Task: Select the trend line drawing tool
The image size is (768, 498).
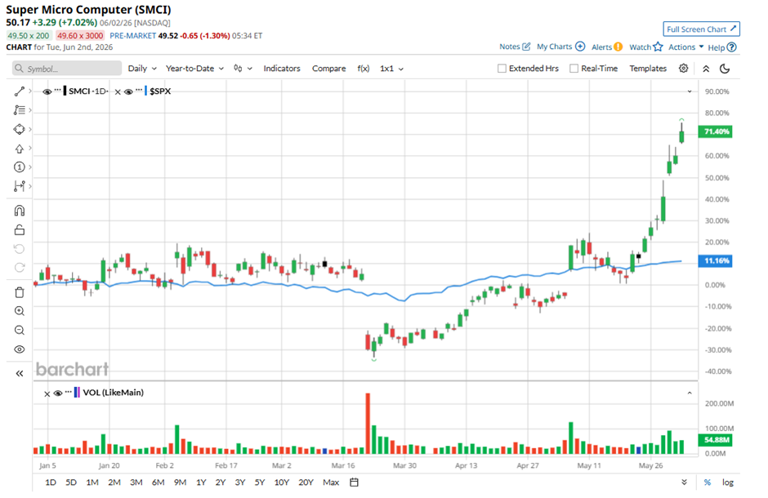Action: tap(19, 91)
